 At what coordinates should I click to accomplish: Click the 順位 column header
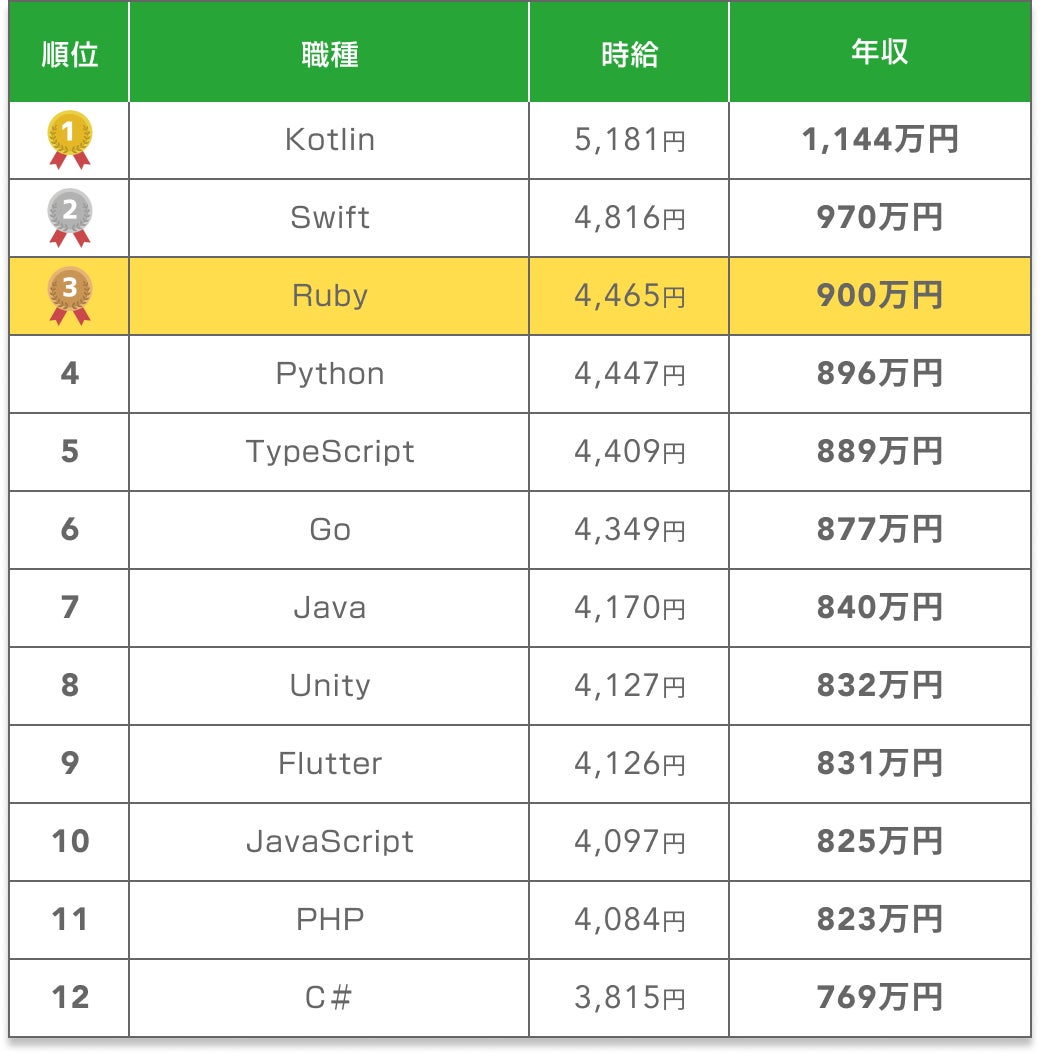(70, 53)
